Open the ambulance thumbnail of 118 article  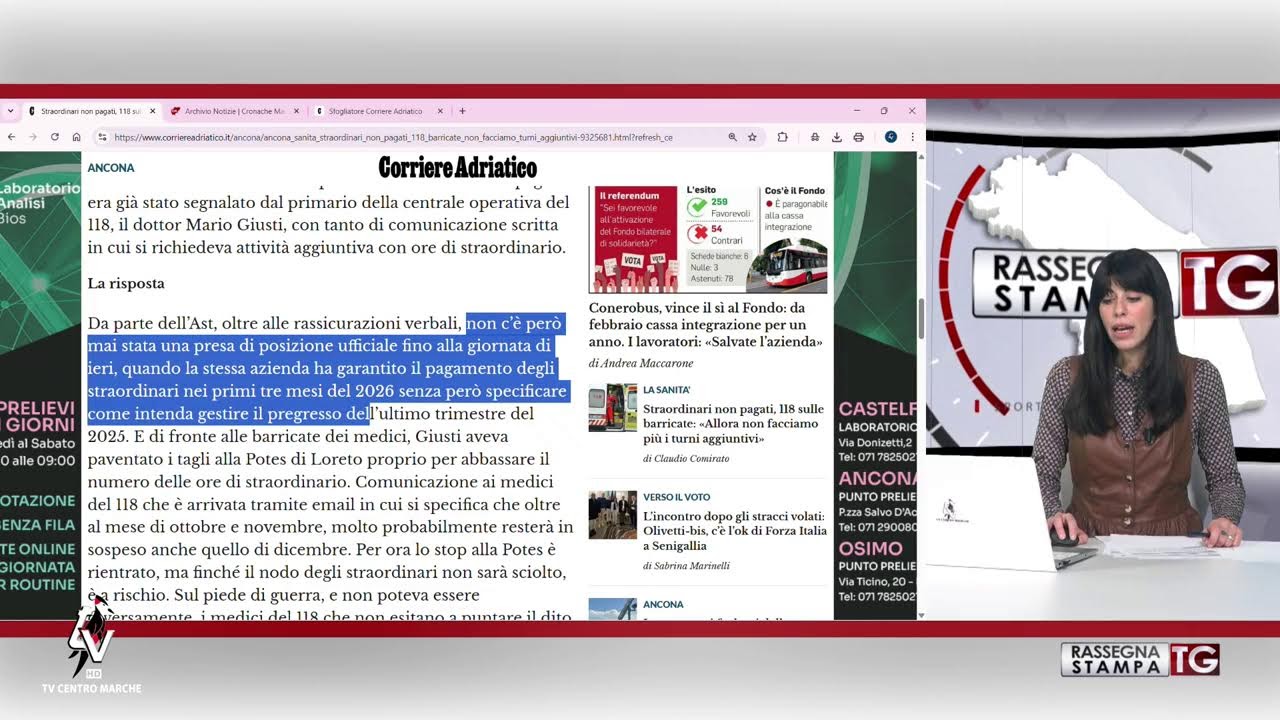tap(612, 407)
